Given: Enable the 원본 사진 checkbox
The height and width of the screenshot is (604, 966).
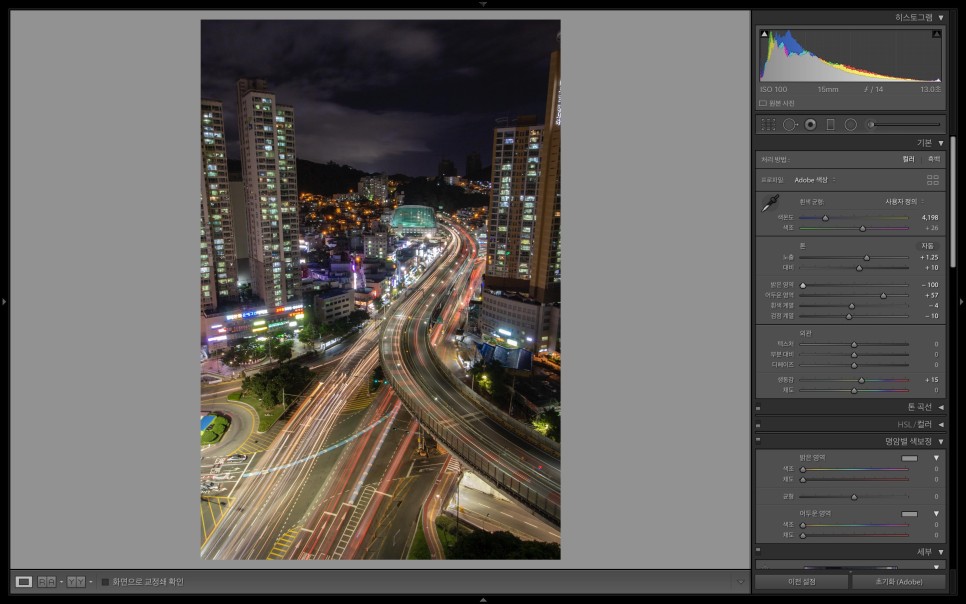Looking at the screenshot, I should tap(763, 104).
